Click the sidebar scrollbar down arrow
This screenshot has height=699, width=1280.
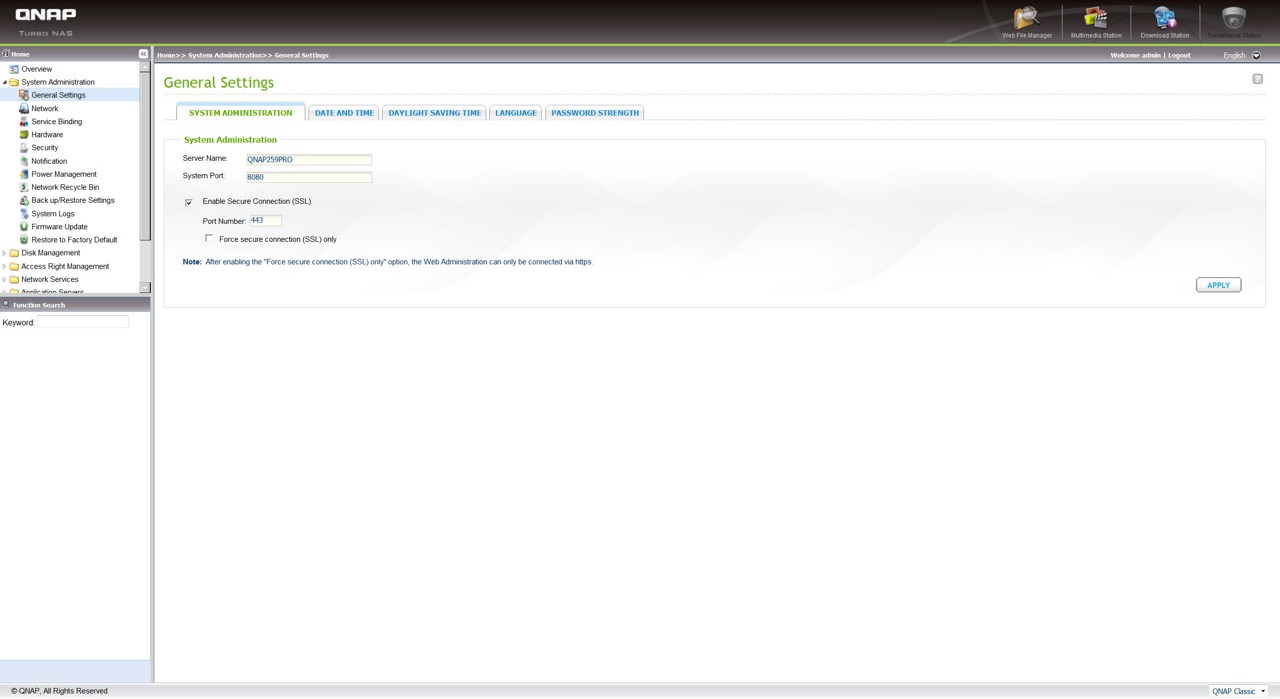(x=145, y=287)
